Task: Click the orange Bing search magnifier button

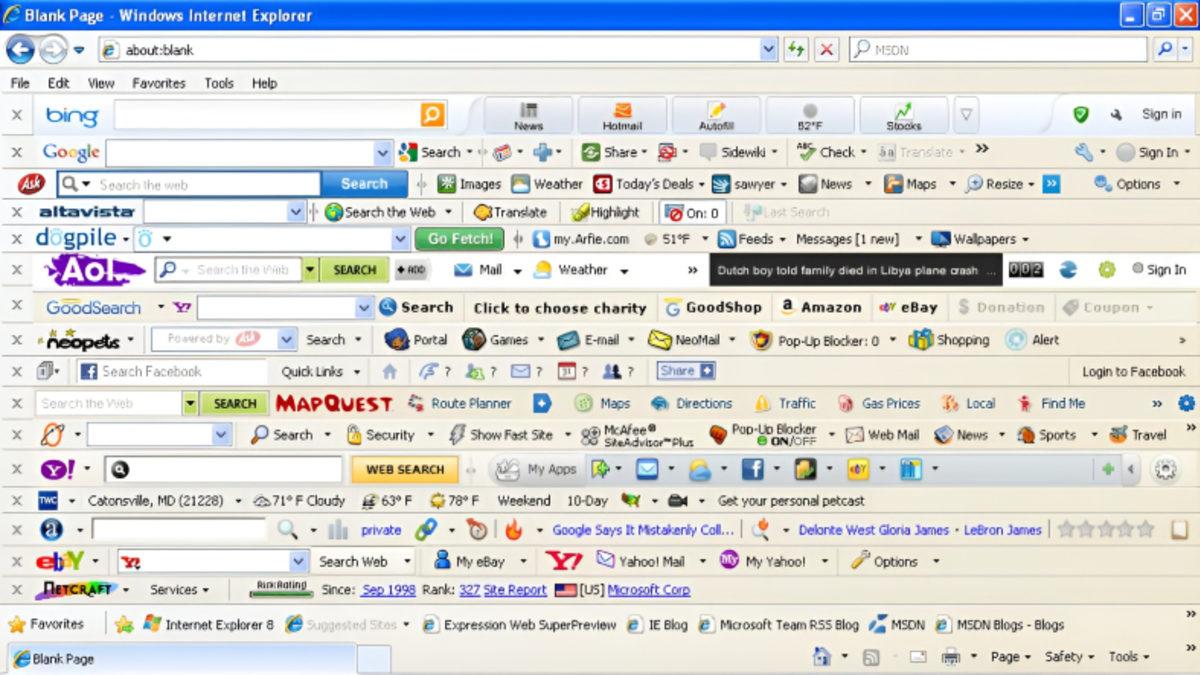Action: coord(432,115)
